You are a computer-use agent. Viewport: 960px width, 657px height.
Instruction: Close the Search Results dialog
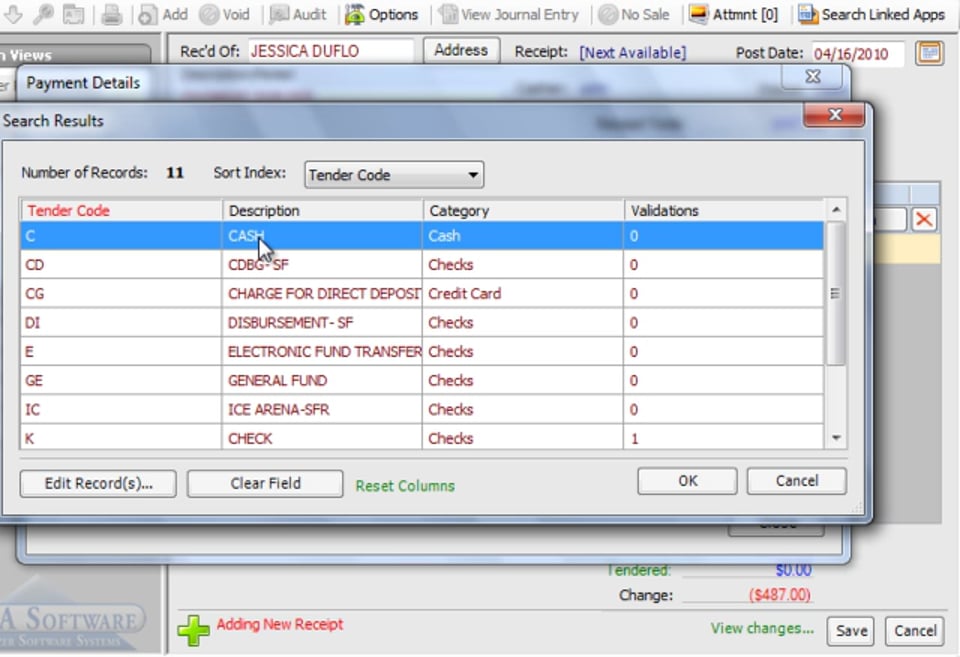(834, 115)
